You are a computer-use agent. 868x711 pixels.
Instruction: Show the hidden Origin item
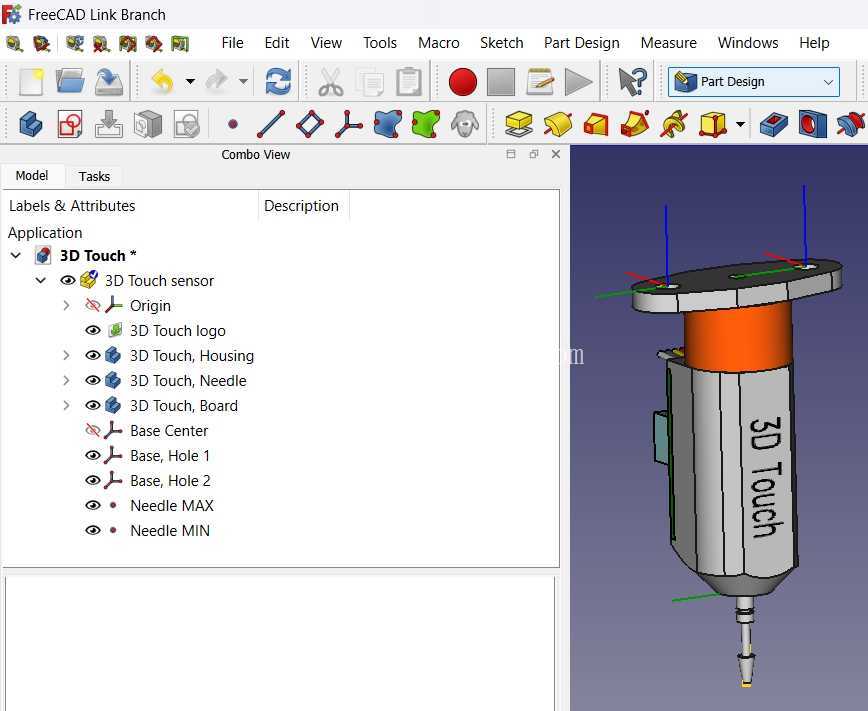click(92, 306)
